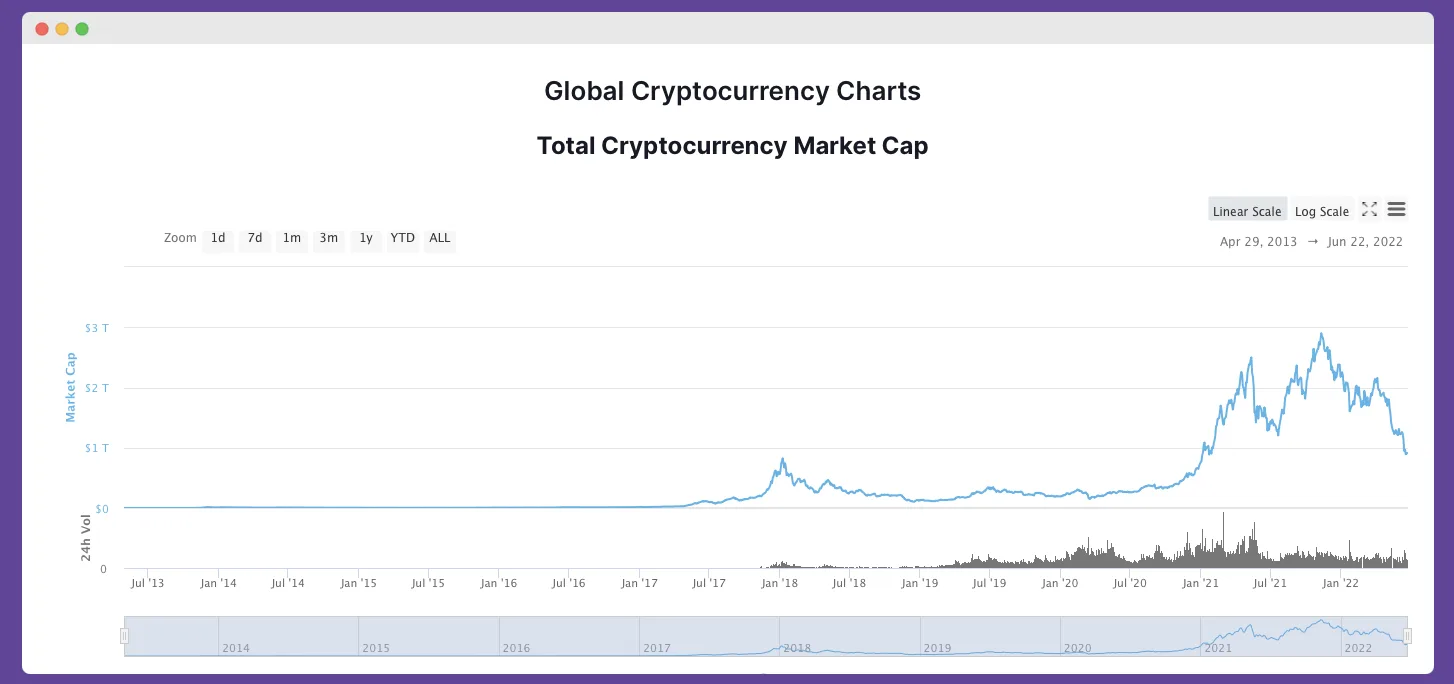Switch the chart to Log Scale
Image resolution: width=1454 pixels, height=684 pixels.
[x=1321, y=211]
